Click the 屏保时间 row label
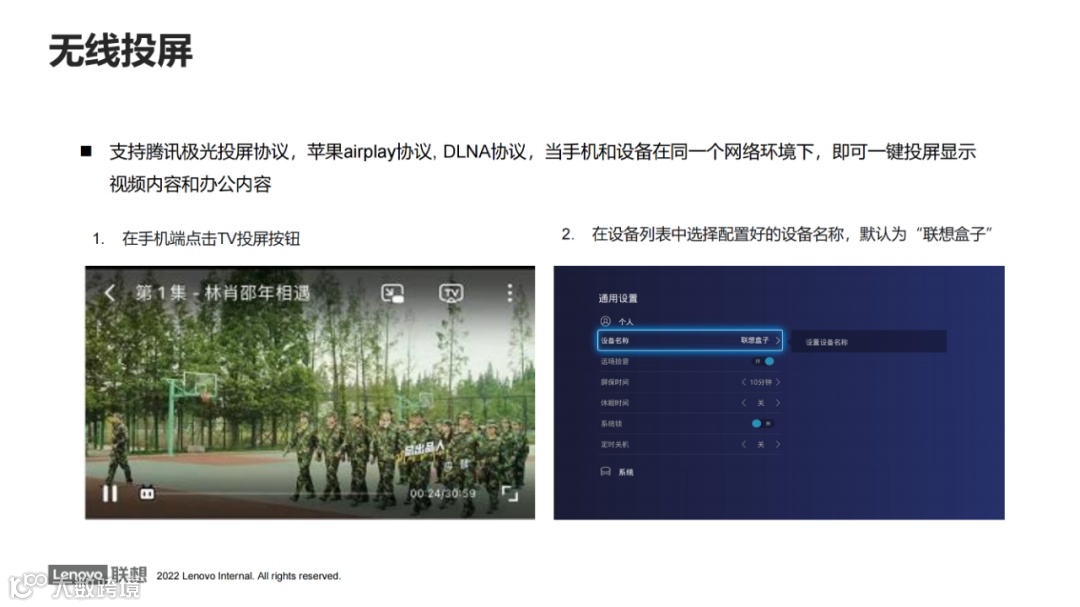The image size is (1080, 607). (x=614, y=382)
